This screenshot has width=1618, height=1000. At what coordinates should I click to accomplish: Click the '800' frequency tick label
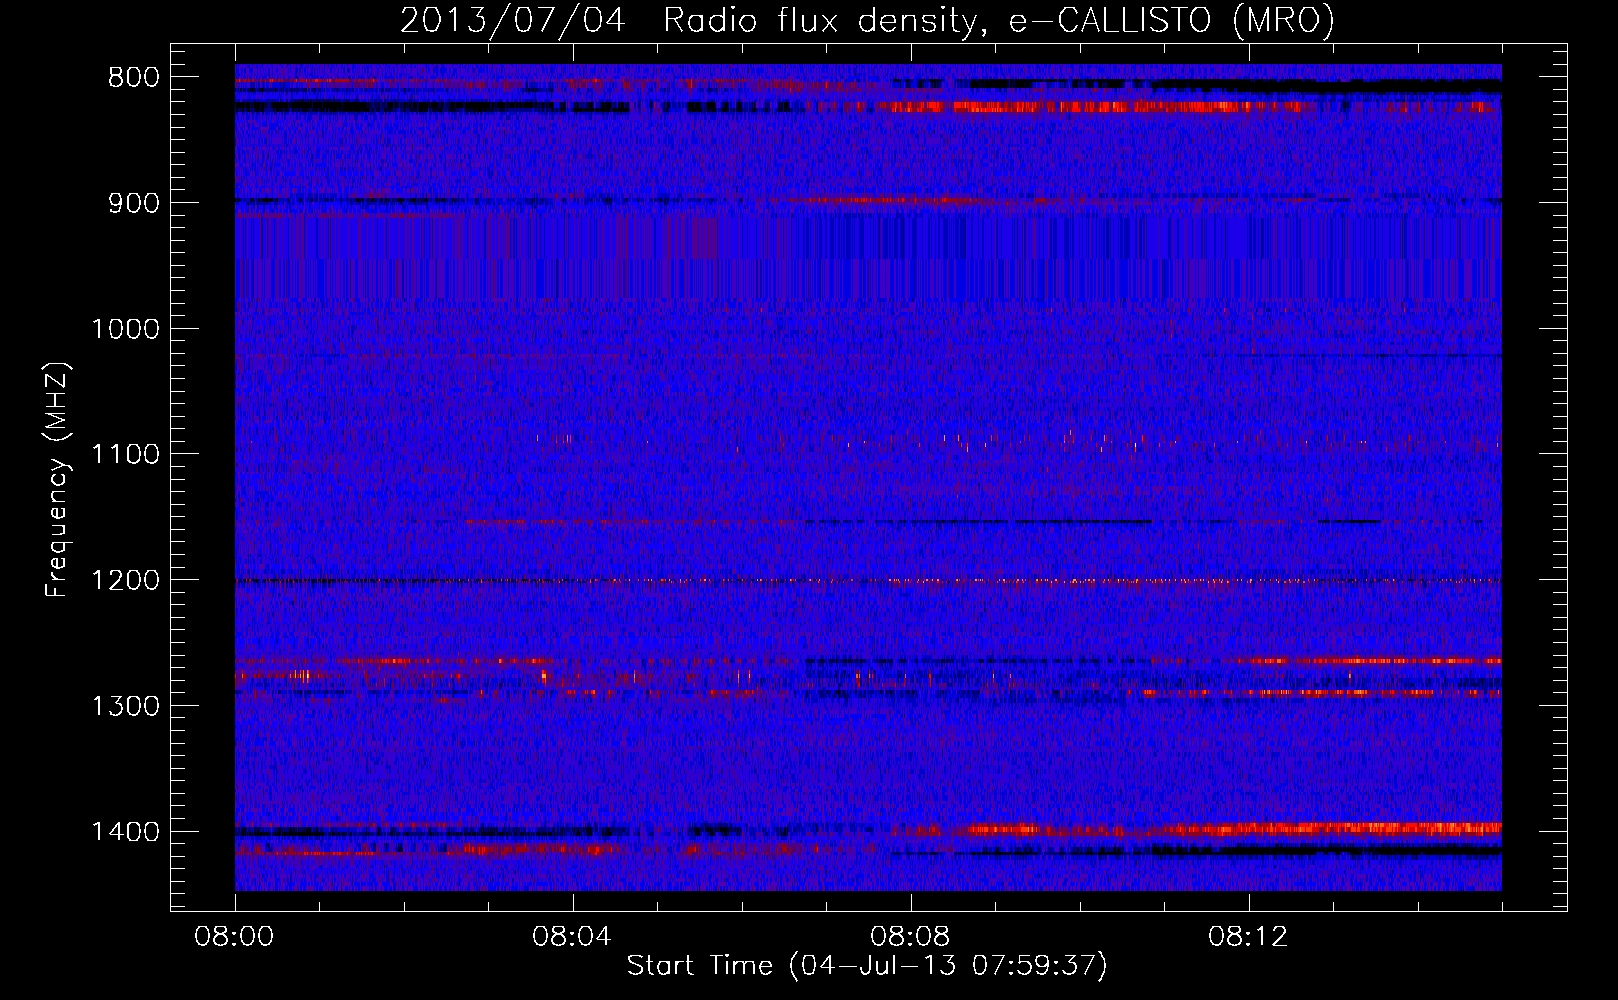(x=133, y=77)
